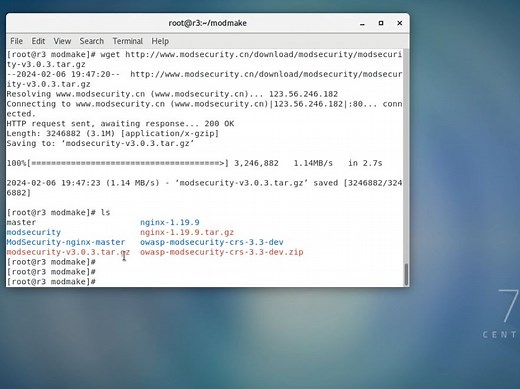
Task: Click the title bar text root@r3:~/modmake
Action: tap(207, 23)
